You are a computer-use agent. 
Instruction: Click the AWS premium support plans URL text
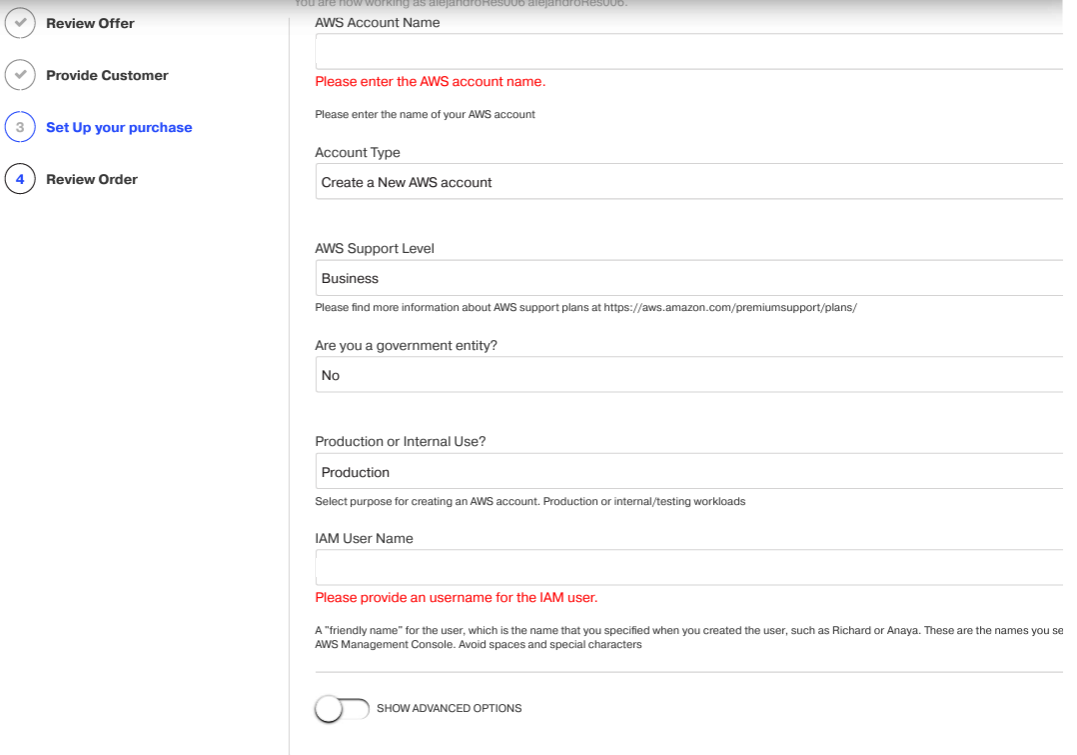pyautogui.click(x=730, y=308)
